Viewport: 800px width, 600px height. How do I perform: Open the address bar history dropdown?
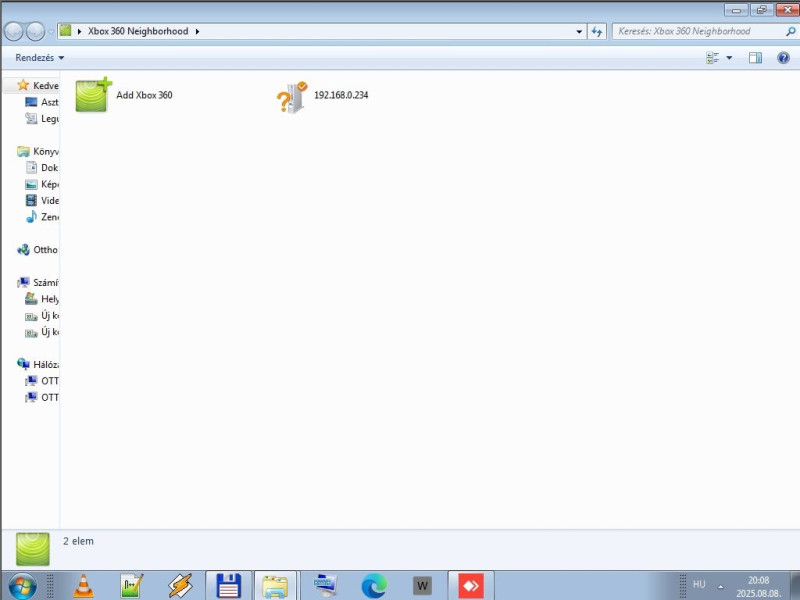pyautogui.click(x=579, y=31)
